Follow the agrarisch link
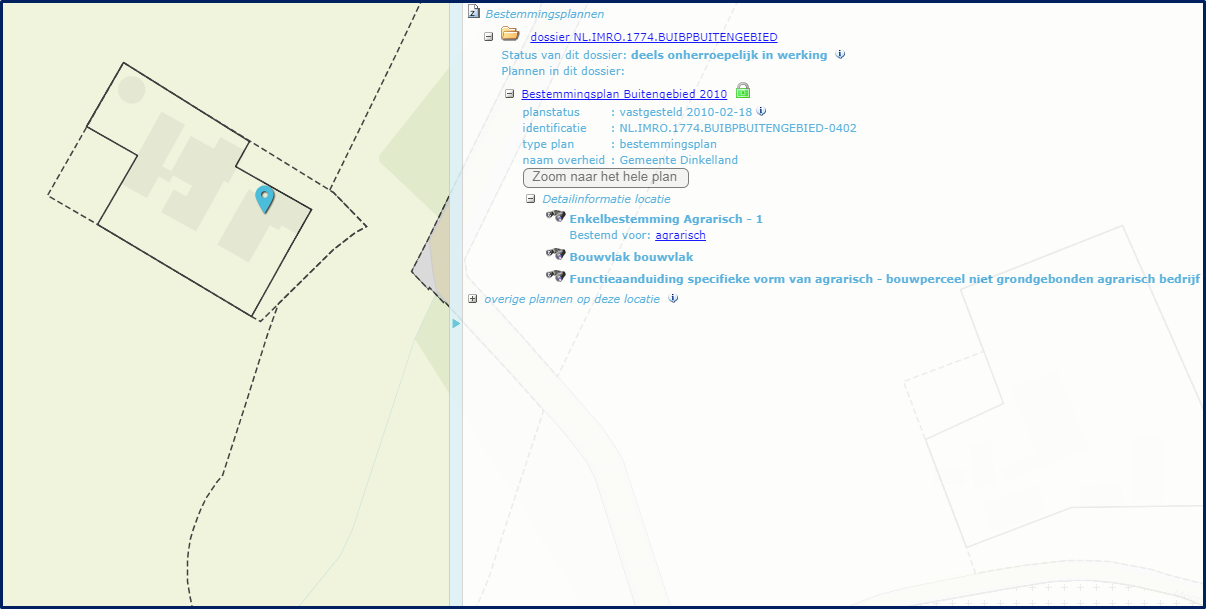 tap(680, 236)
